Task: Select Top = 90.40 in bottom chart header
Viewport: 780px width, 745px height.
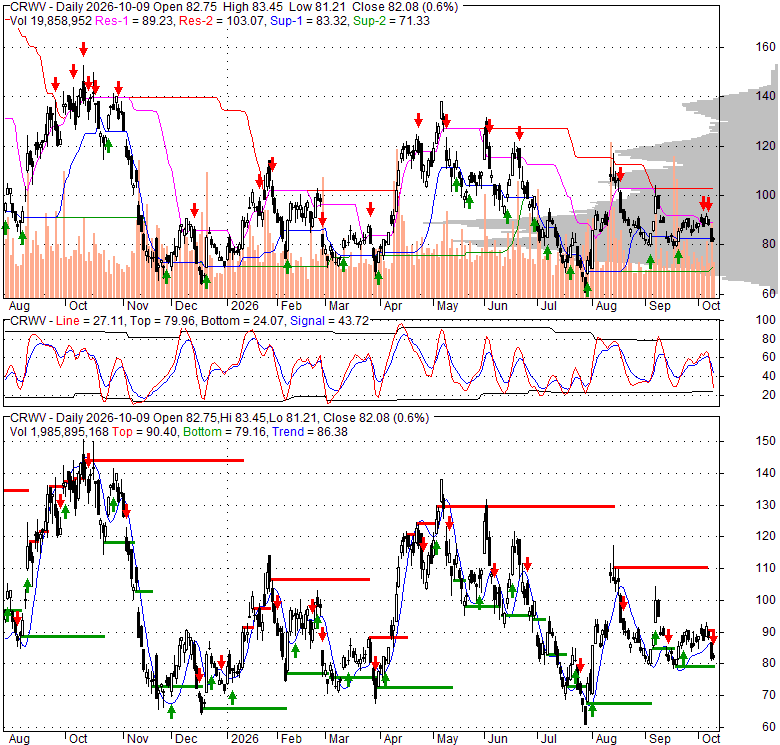Action: (144, 432)
